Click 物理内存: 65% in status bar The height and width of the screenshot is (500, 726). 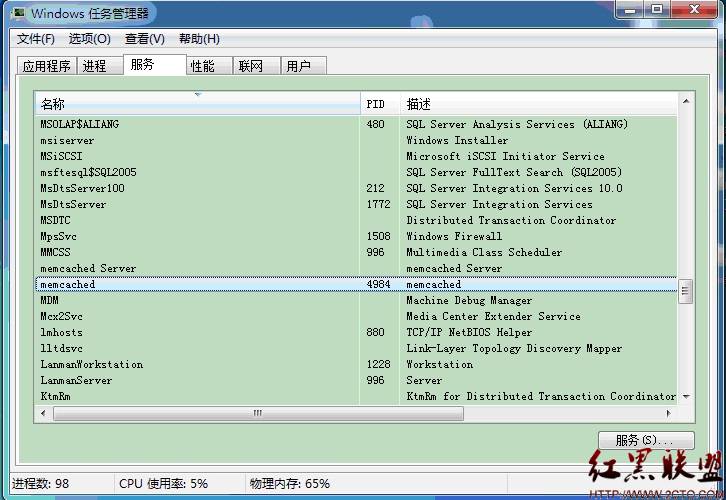click(x=290, y=484)
